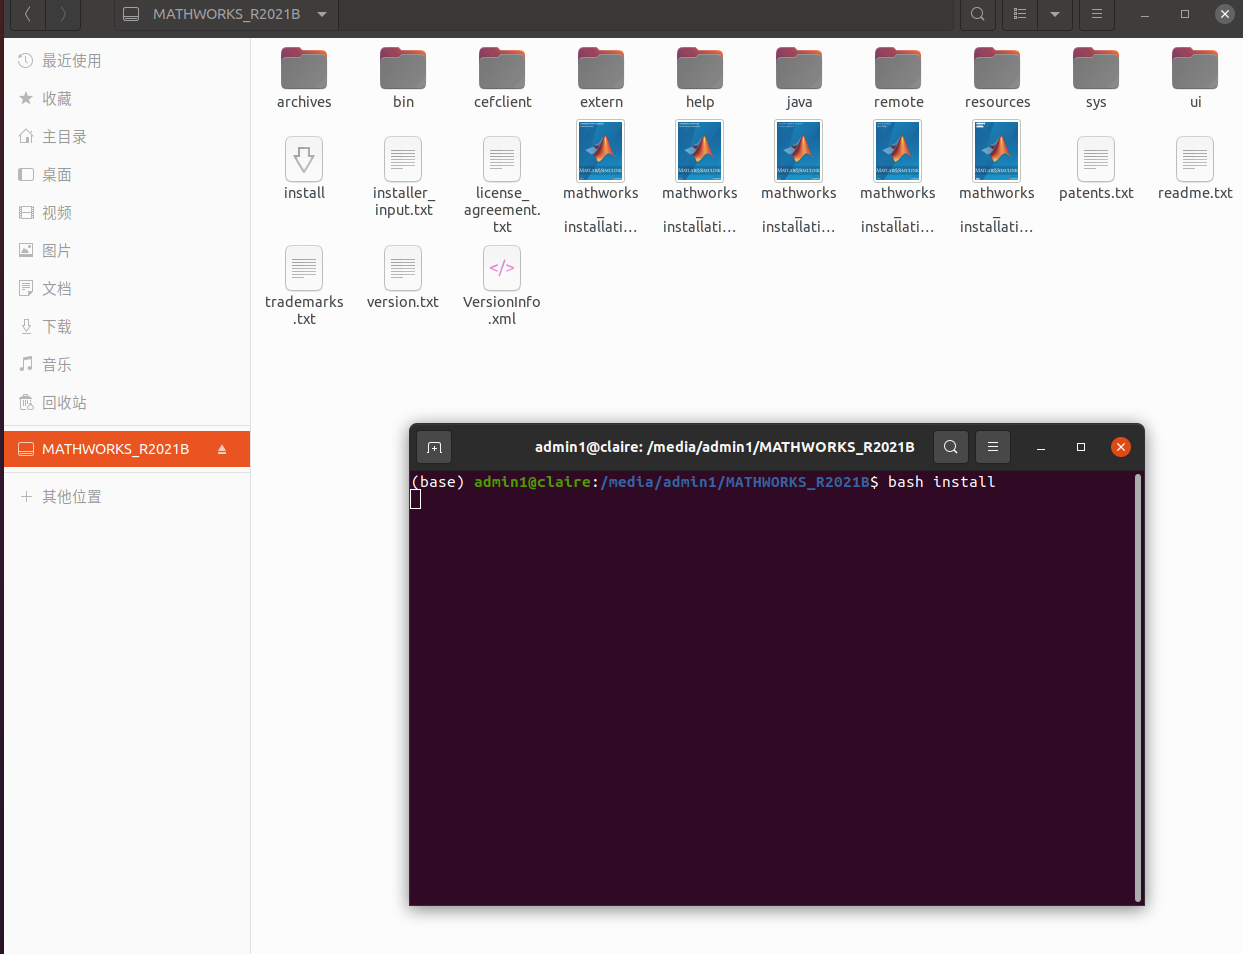Open file manager search
The image size is (1243, 954).
pyautogui.click(x=978, y=14)
